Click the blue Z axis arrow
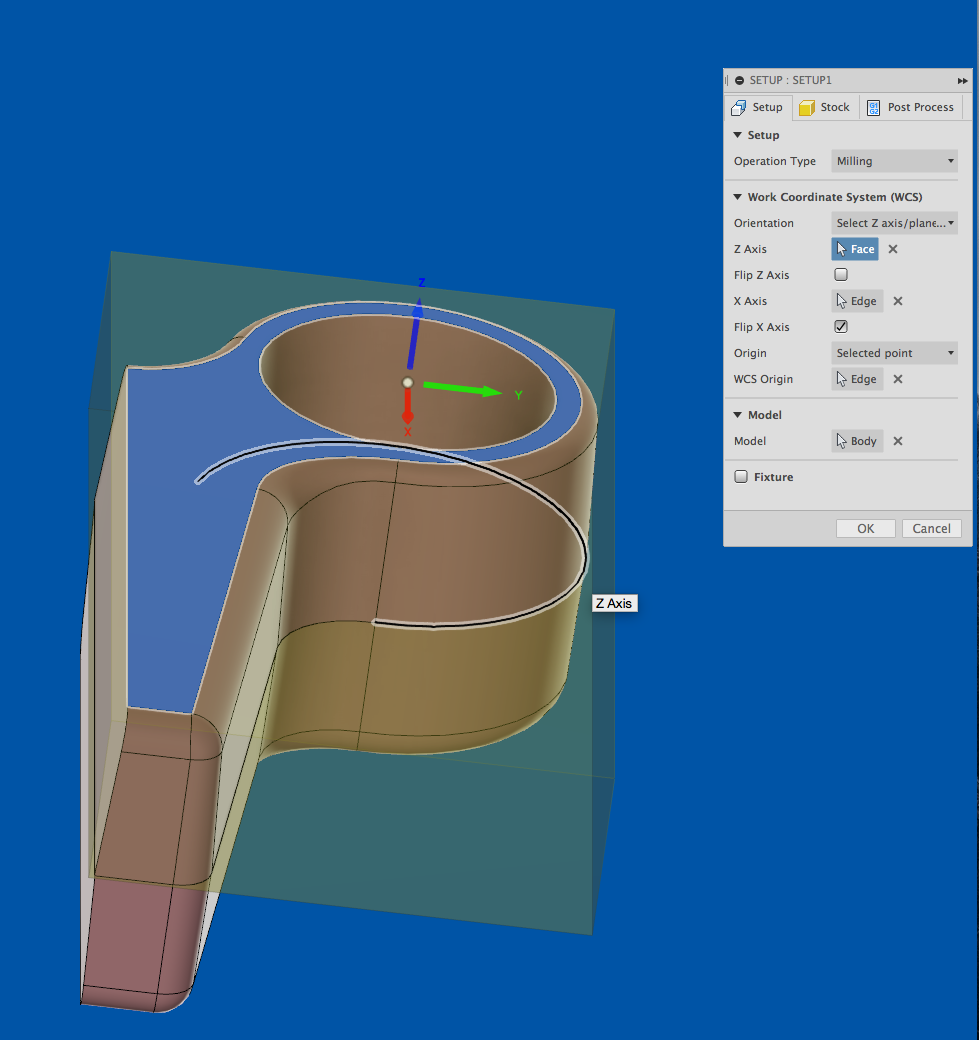The height and width of the screenshot is (1040, 979). 415,334
